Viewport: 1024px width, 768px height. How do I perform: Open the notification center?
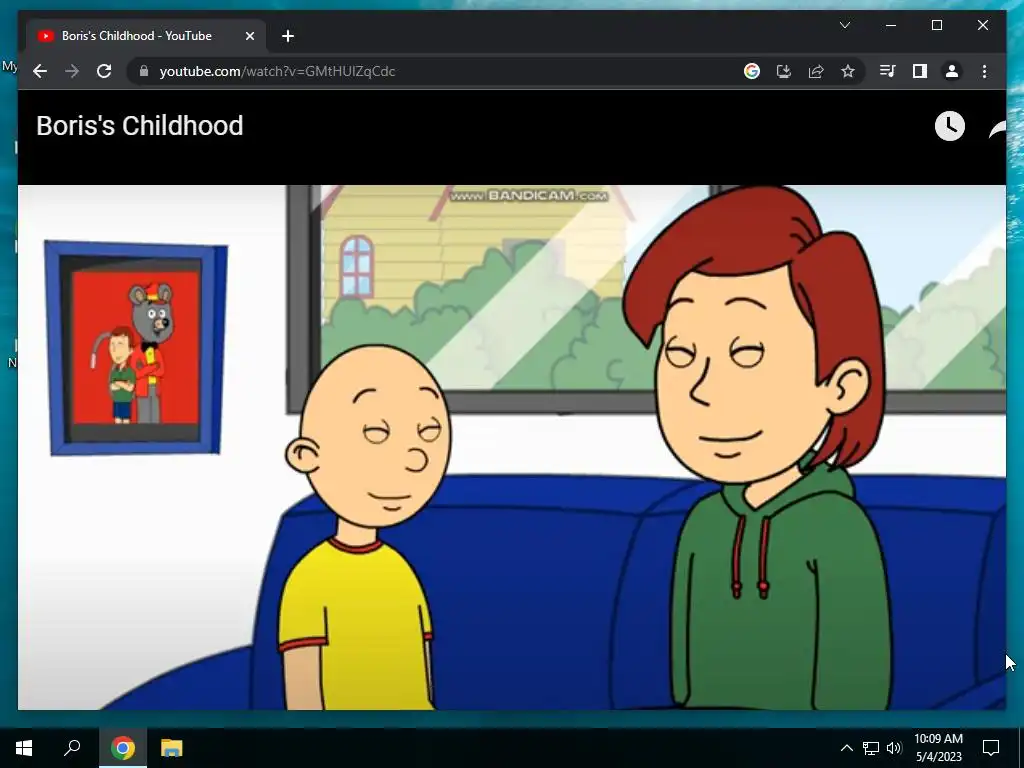pos(991,748)
